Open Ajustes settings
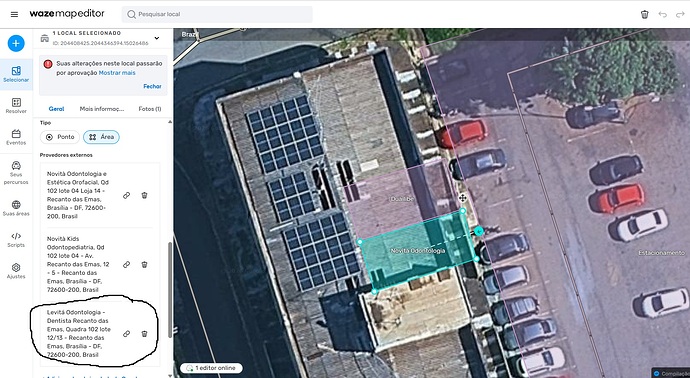The height and width of the screenshot is (378, 690). (16, 271)
